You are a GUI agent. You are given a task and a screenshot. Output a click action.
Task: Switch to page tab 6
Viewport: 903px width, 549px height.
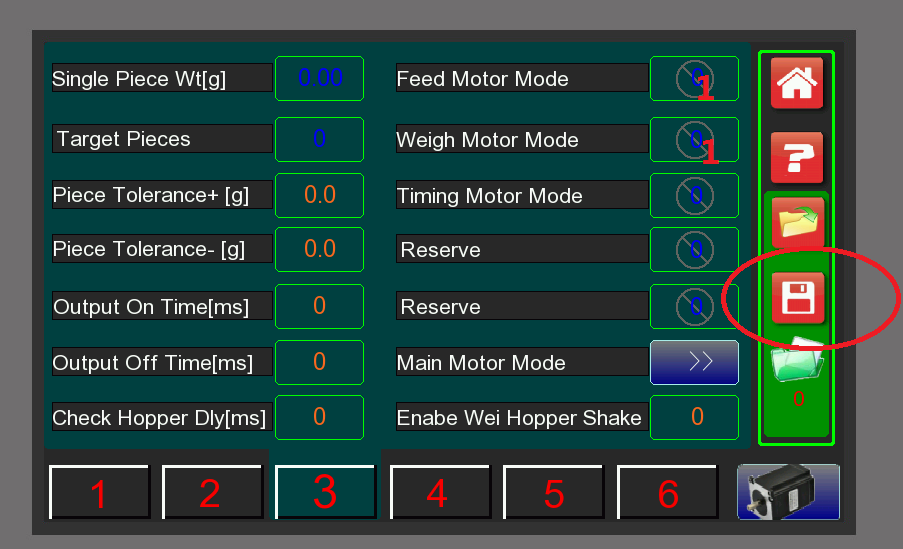(x=667, y=492)
